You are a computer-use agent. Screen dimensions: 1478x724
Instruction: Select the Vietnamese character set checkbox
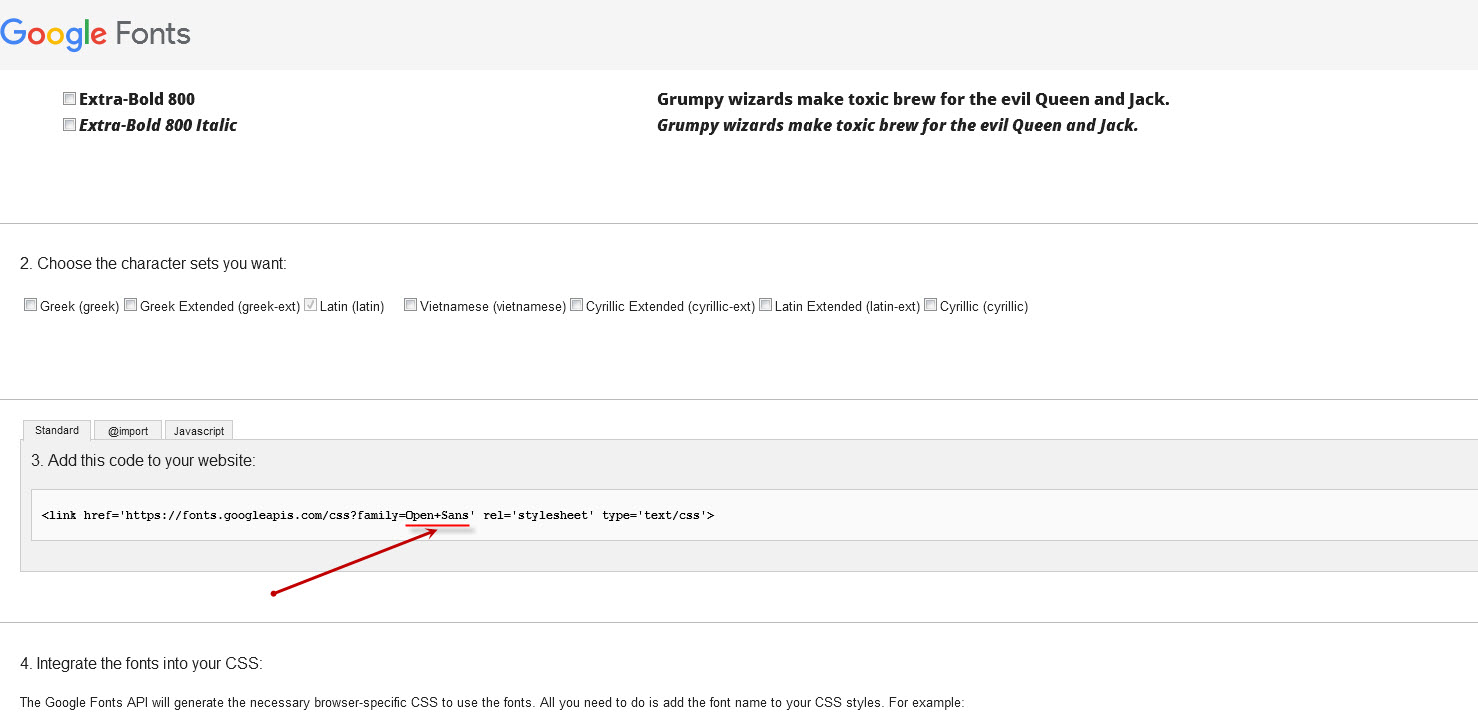click(411, 306)
